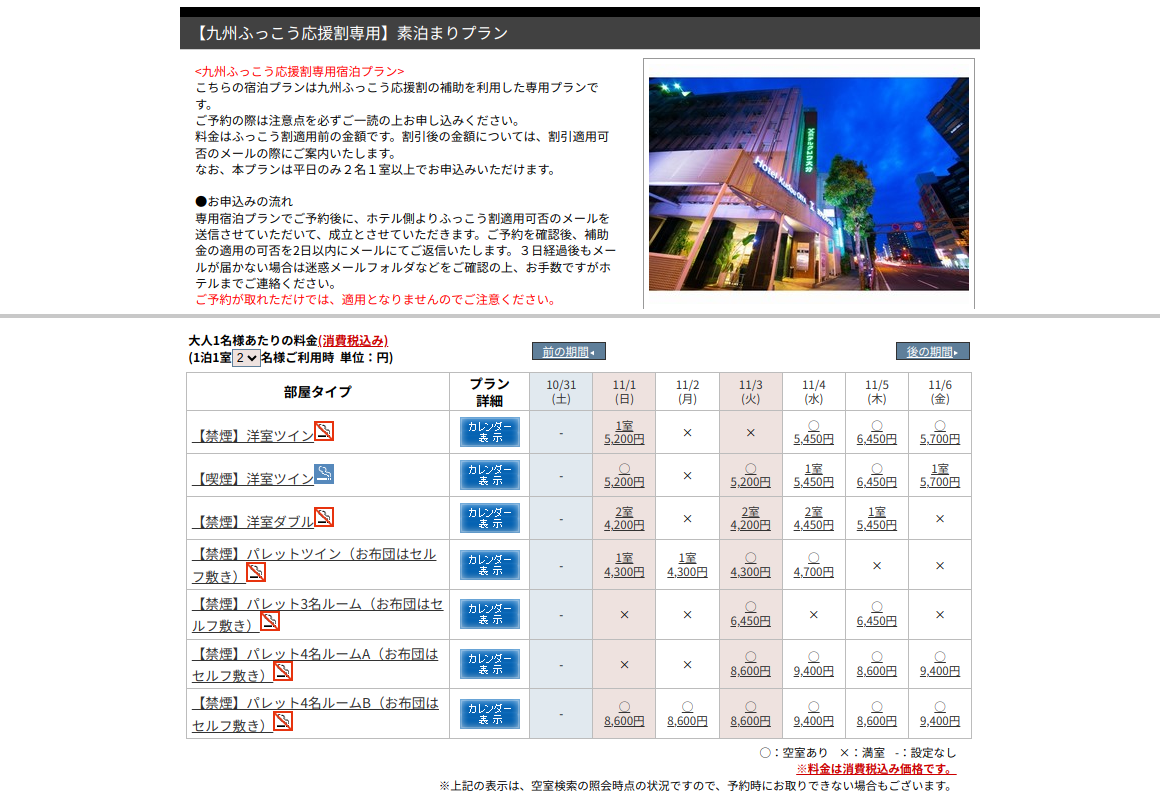Image resolution: width=1160 pixels, height=797 pixels.
Task: Click no-smoking icon beside 【禁煙】洋室ダブル
Action: [x=324, y=517]
